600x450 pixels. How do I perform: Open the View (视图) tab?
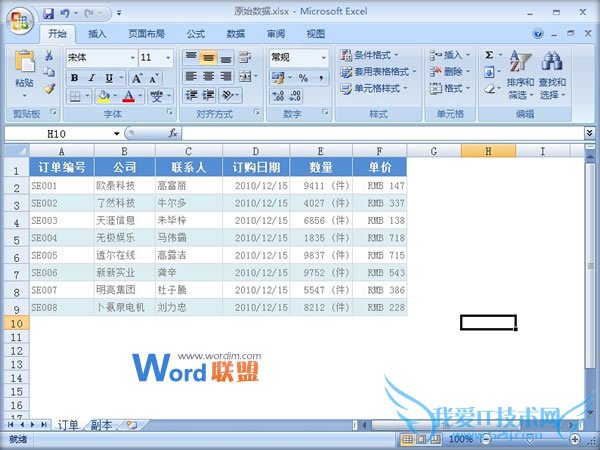click(316, 34)
